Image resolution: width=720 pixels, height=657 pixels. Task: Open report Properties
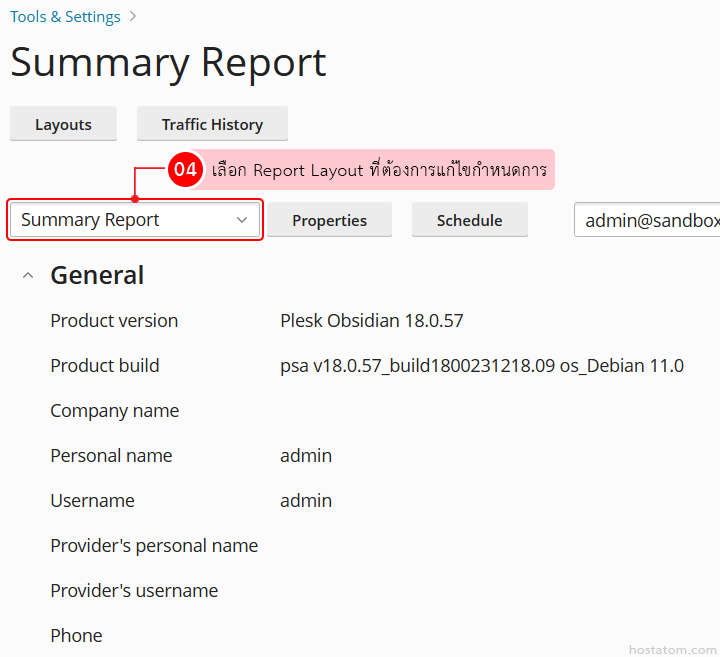click(x=329, y=221)
